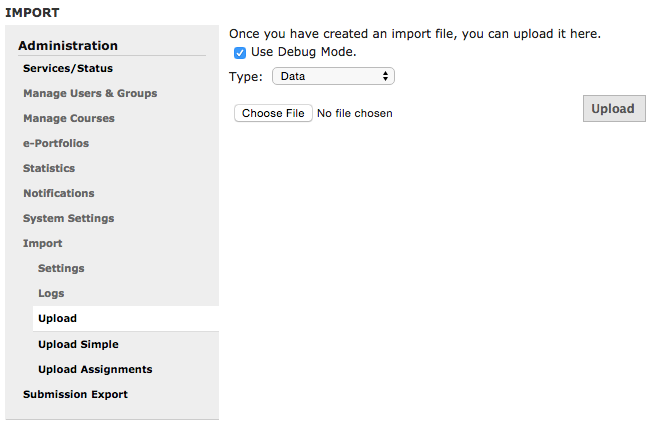Open Submission Export
Viewport: 652px width, 426px height.
coord(75,394)
